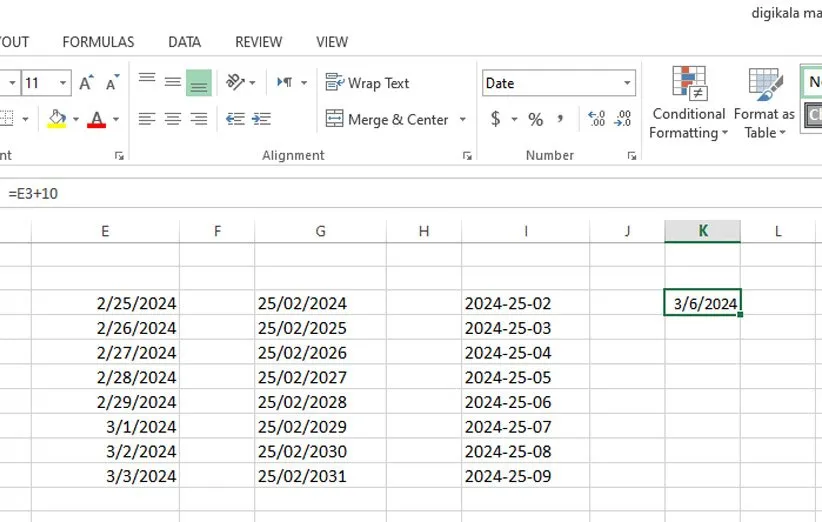
Task: Select cell containing 25/02/2031
Action: pyautogui.click(x=320, y=476)
